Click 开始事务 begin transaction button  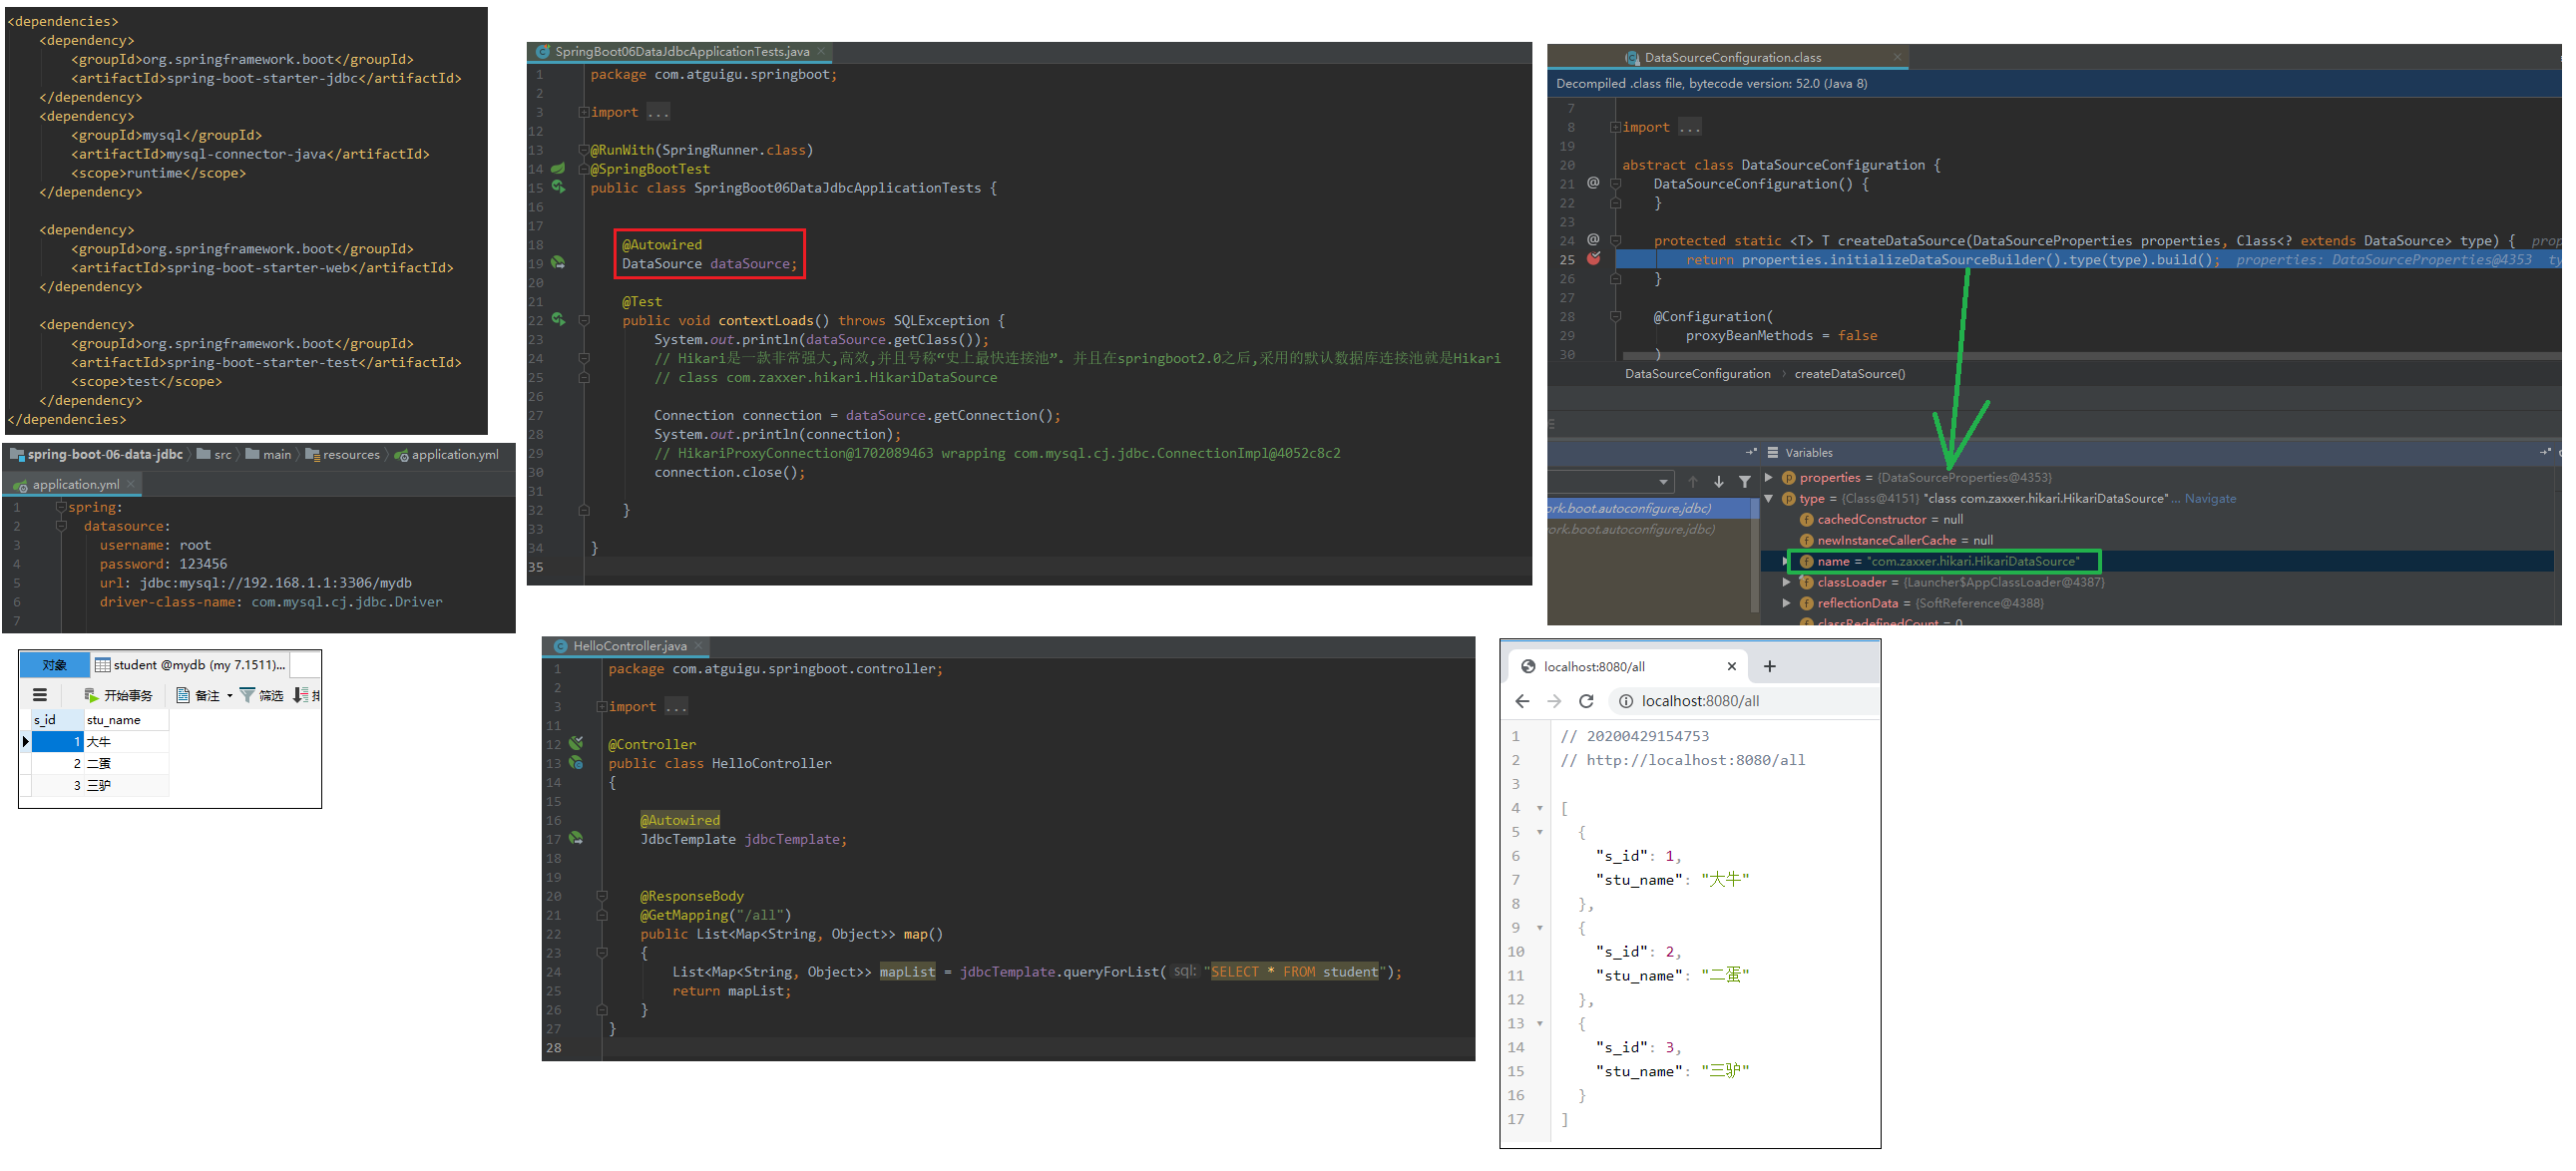click(118, 695)
